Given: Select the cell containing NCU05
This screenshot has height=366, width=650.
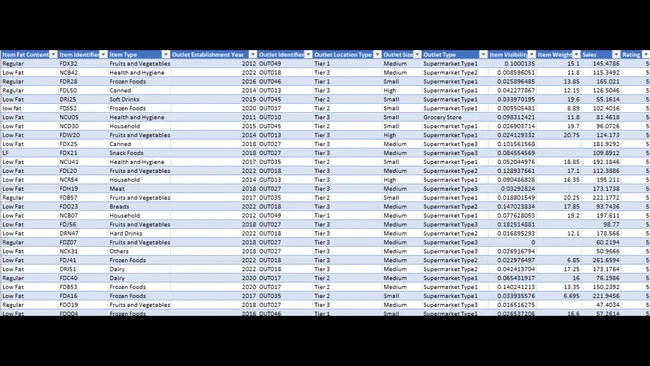Looking at the screenshot, I should click(83, 117).
